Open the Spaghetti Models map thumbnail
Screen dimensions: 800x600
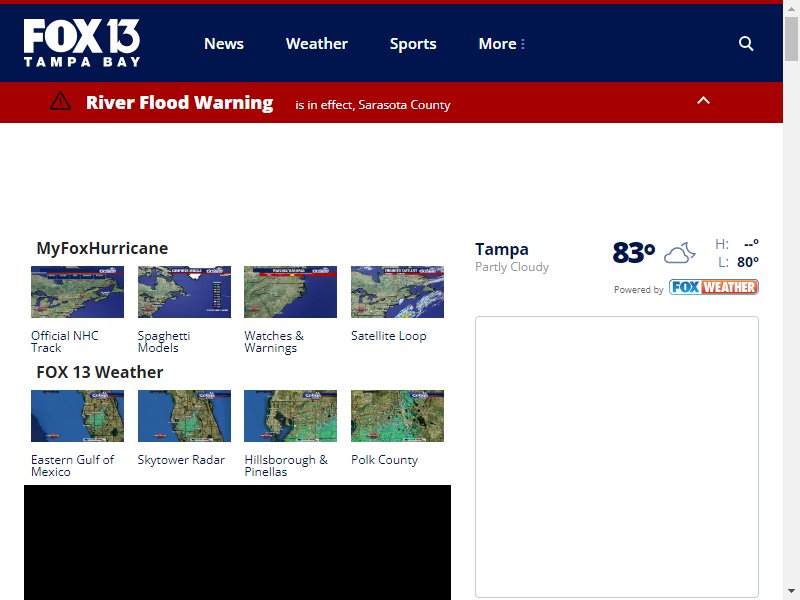(184, 292)
